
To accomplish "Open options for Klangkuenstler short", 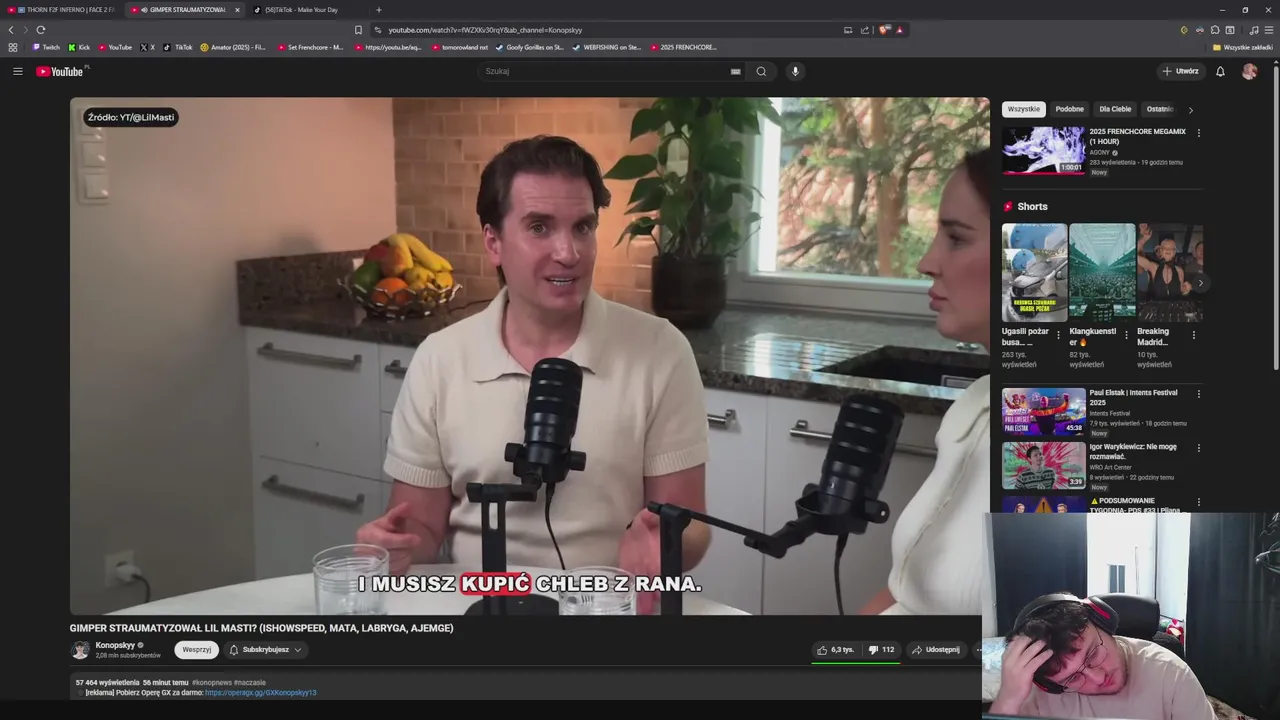I will [1126, 335].
